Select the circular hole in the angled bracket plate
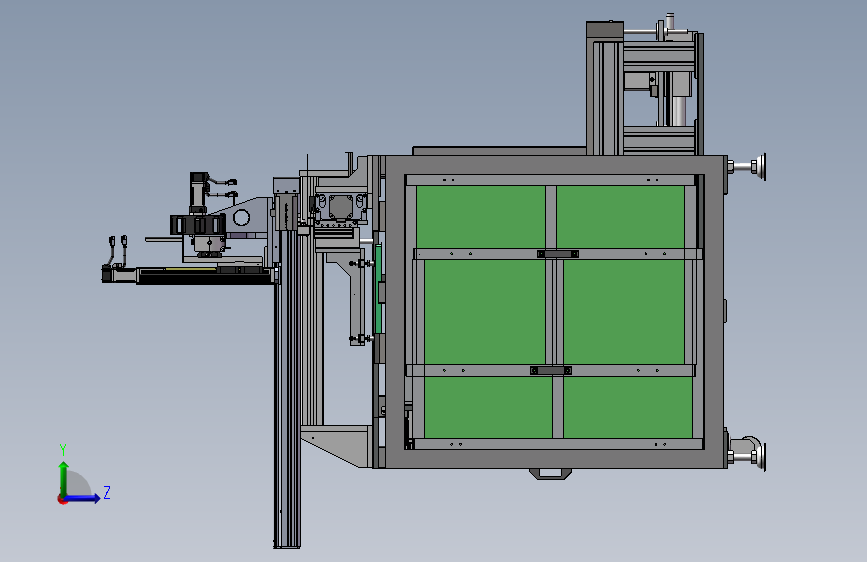Viewport: 867px width, 562px height. tap(242, 217)
